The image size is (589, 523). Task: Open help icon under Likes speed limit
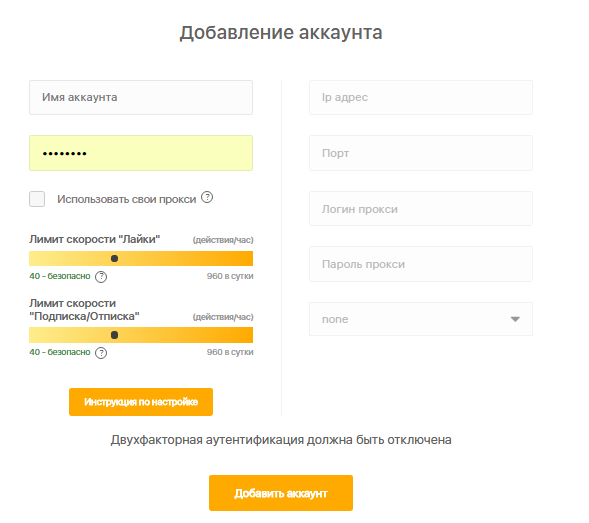[x=101, y=277]
